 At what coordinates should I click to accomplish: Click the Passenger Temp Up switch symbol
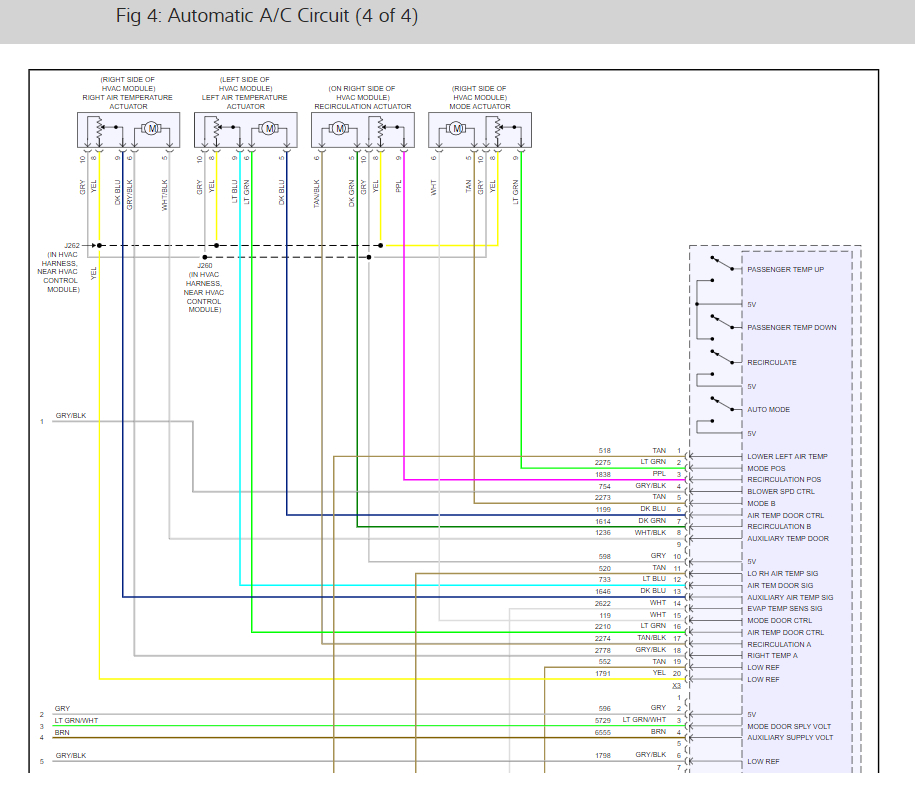(722, 264)
